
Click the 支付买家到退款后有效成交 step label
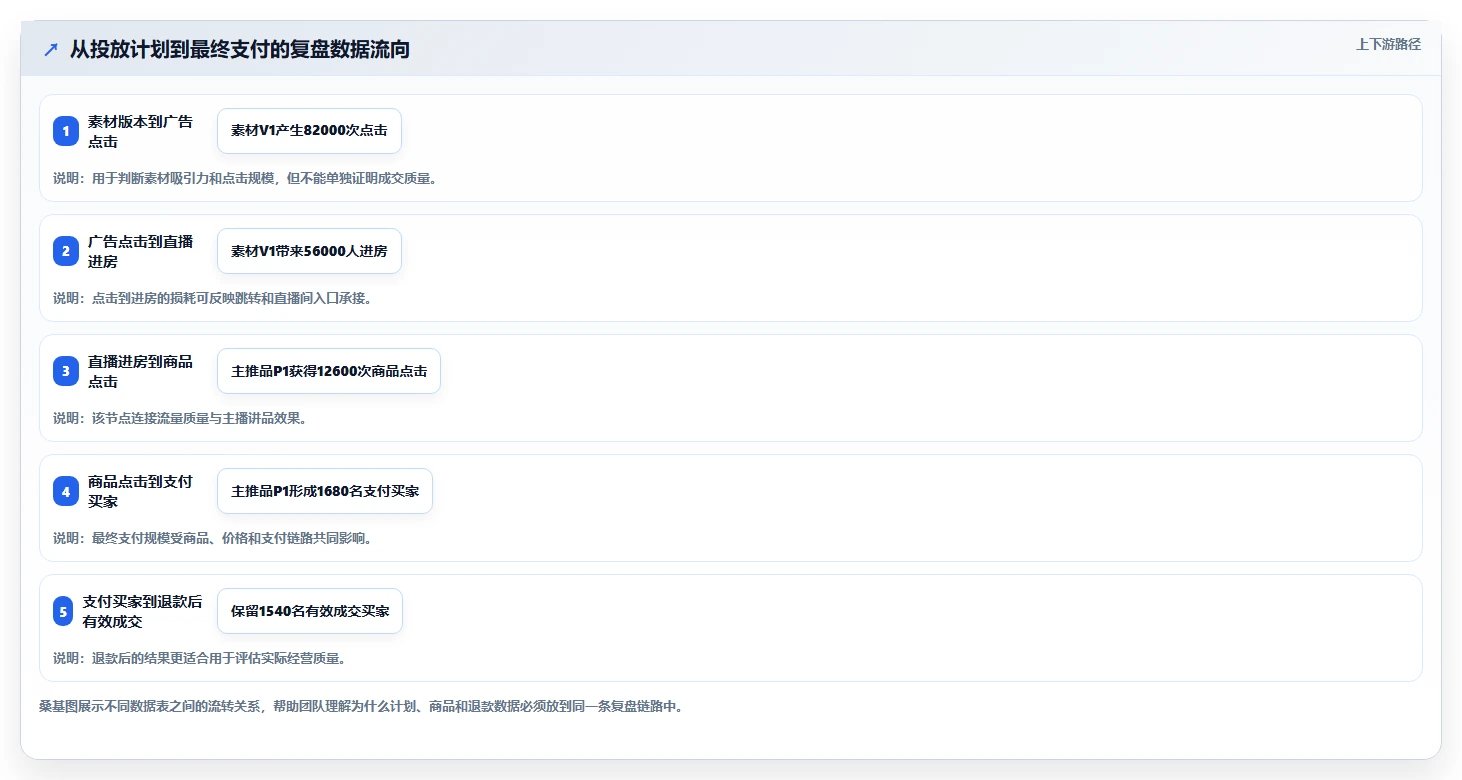[x=143, y=611]
